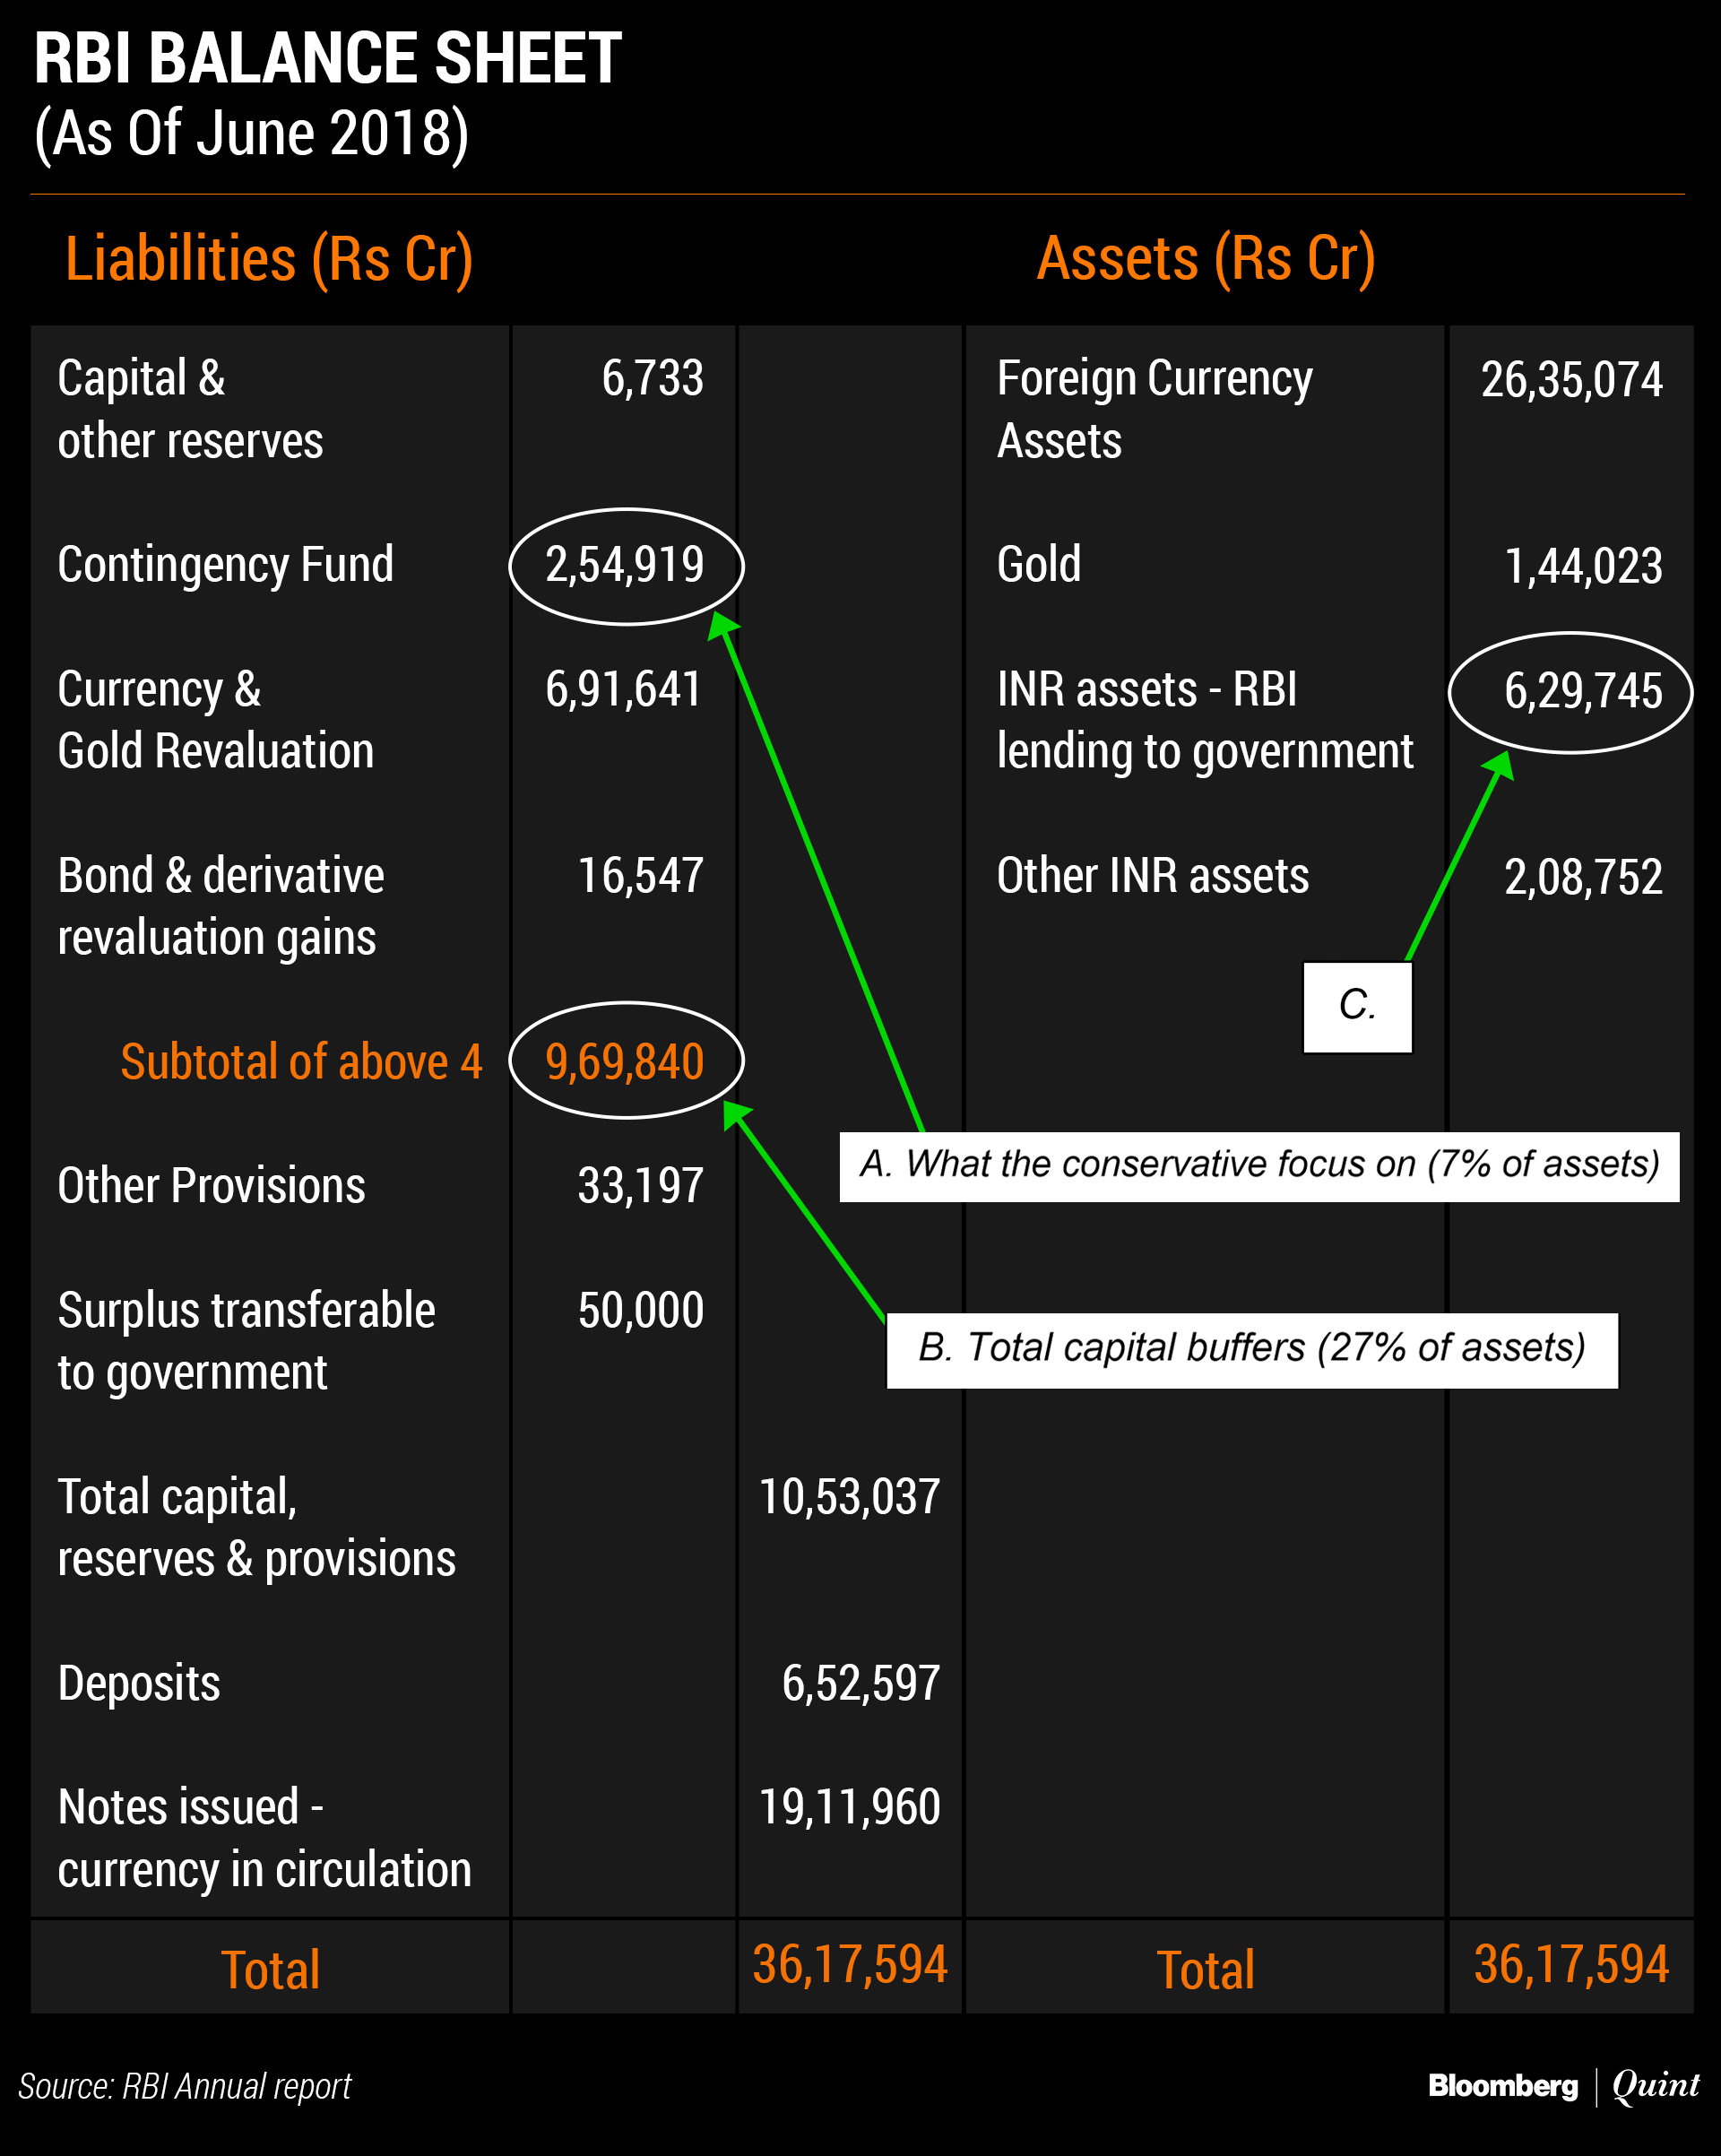Click annotation A about conservative focus

tap(1259, 1165)
